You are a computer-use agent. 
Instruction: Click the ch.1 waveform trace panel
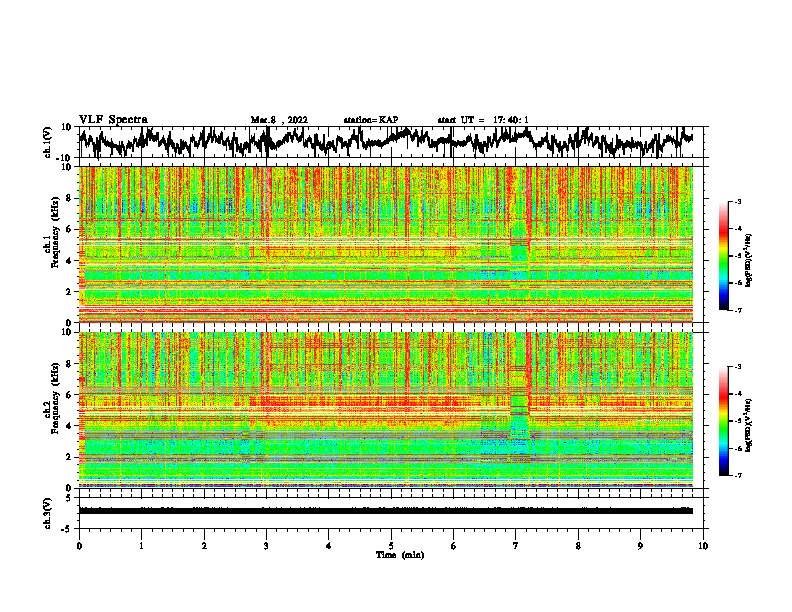(x=393, y=142)
